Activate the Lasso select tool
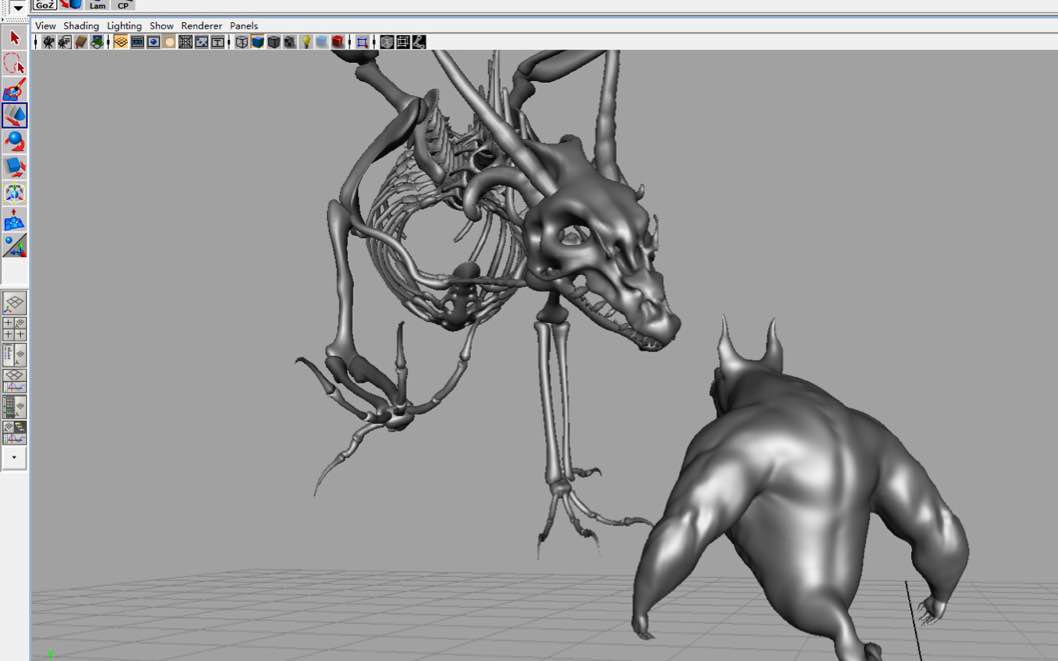The image size is (1058, 661). click(15, 63)
